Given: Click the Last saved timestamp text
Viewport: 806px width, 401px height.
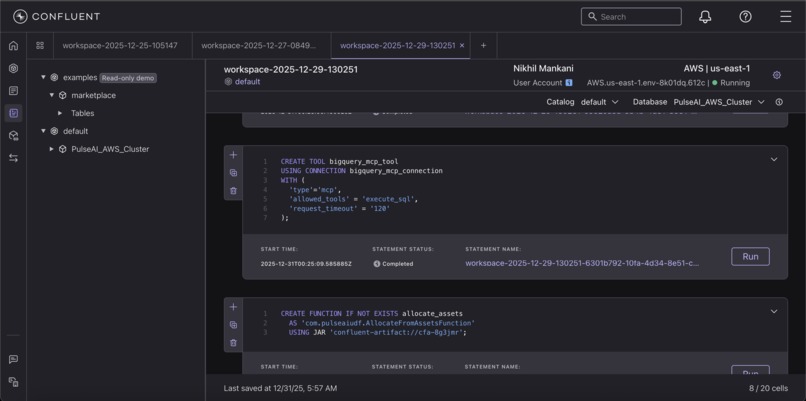Looking at the screenshot, I should 280,389.
